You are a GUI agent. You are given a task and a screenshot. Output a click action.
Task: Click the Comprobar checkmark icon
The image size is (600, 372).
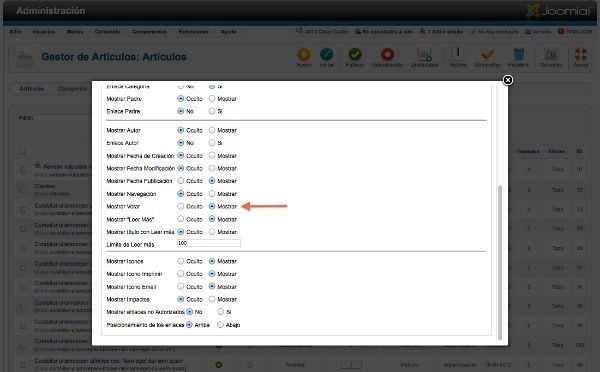click(x=488, y=54)
